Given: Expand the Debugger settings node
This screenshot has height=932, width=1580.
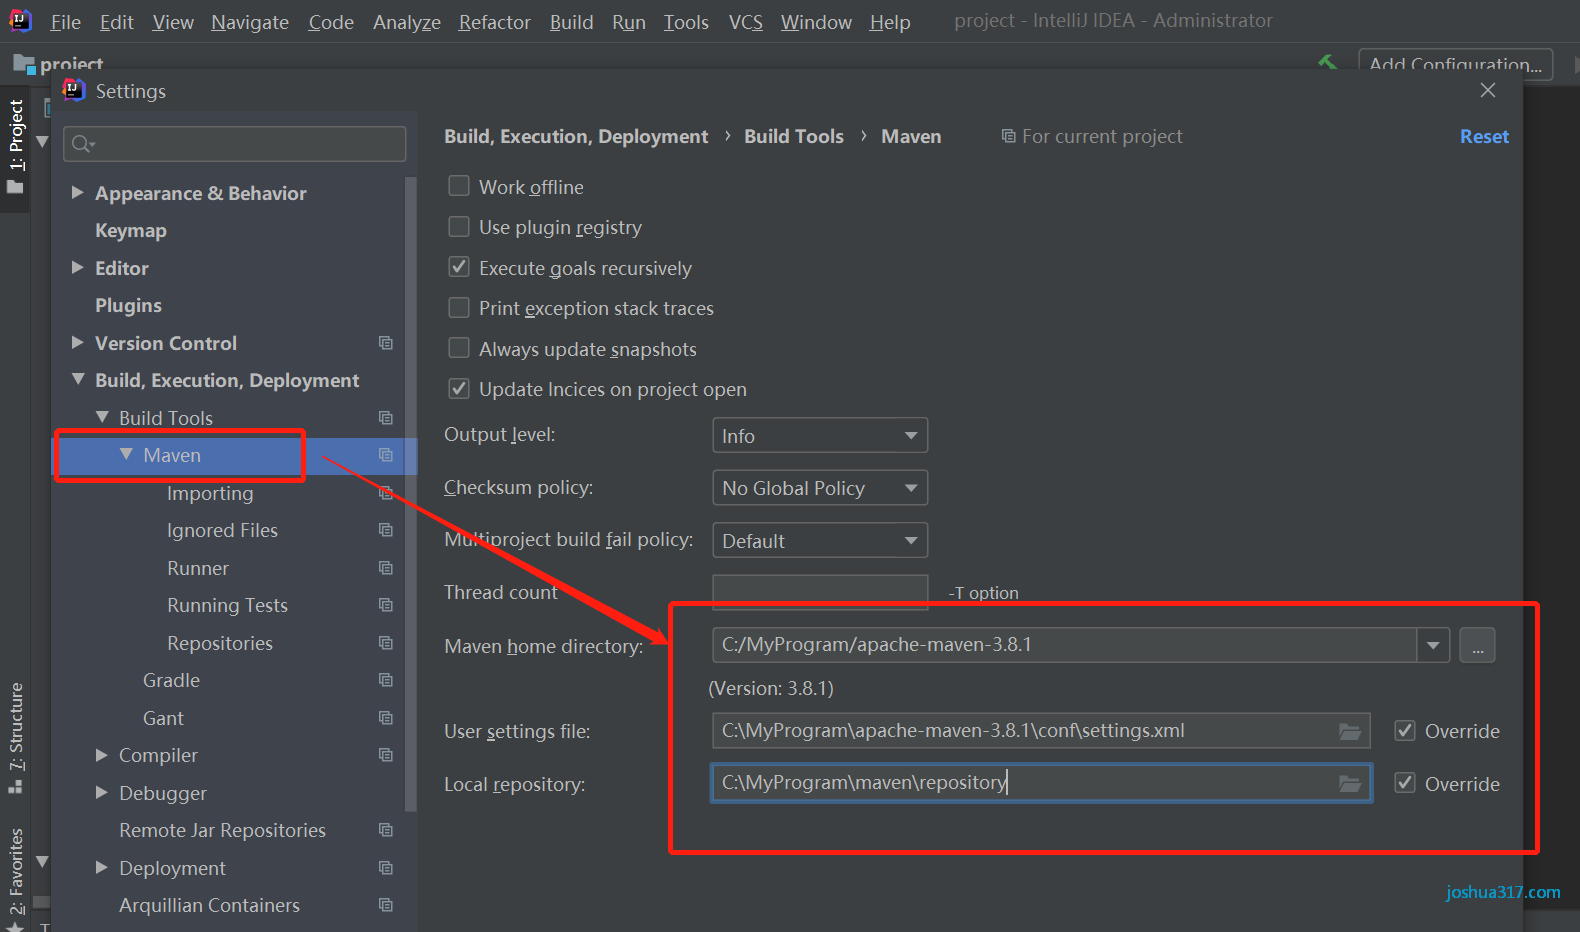Looking at the screenshot, I should point(101,792).
